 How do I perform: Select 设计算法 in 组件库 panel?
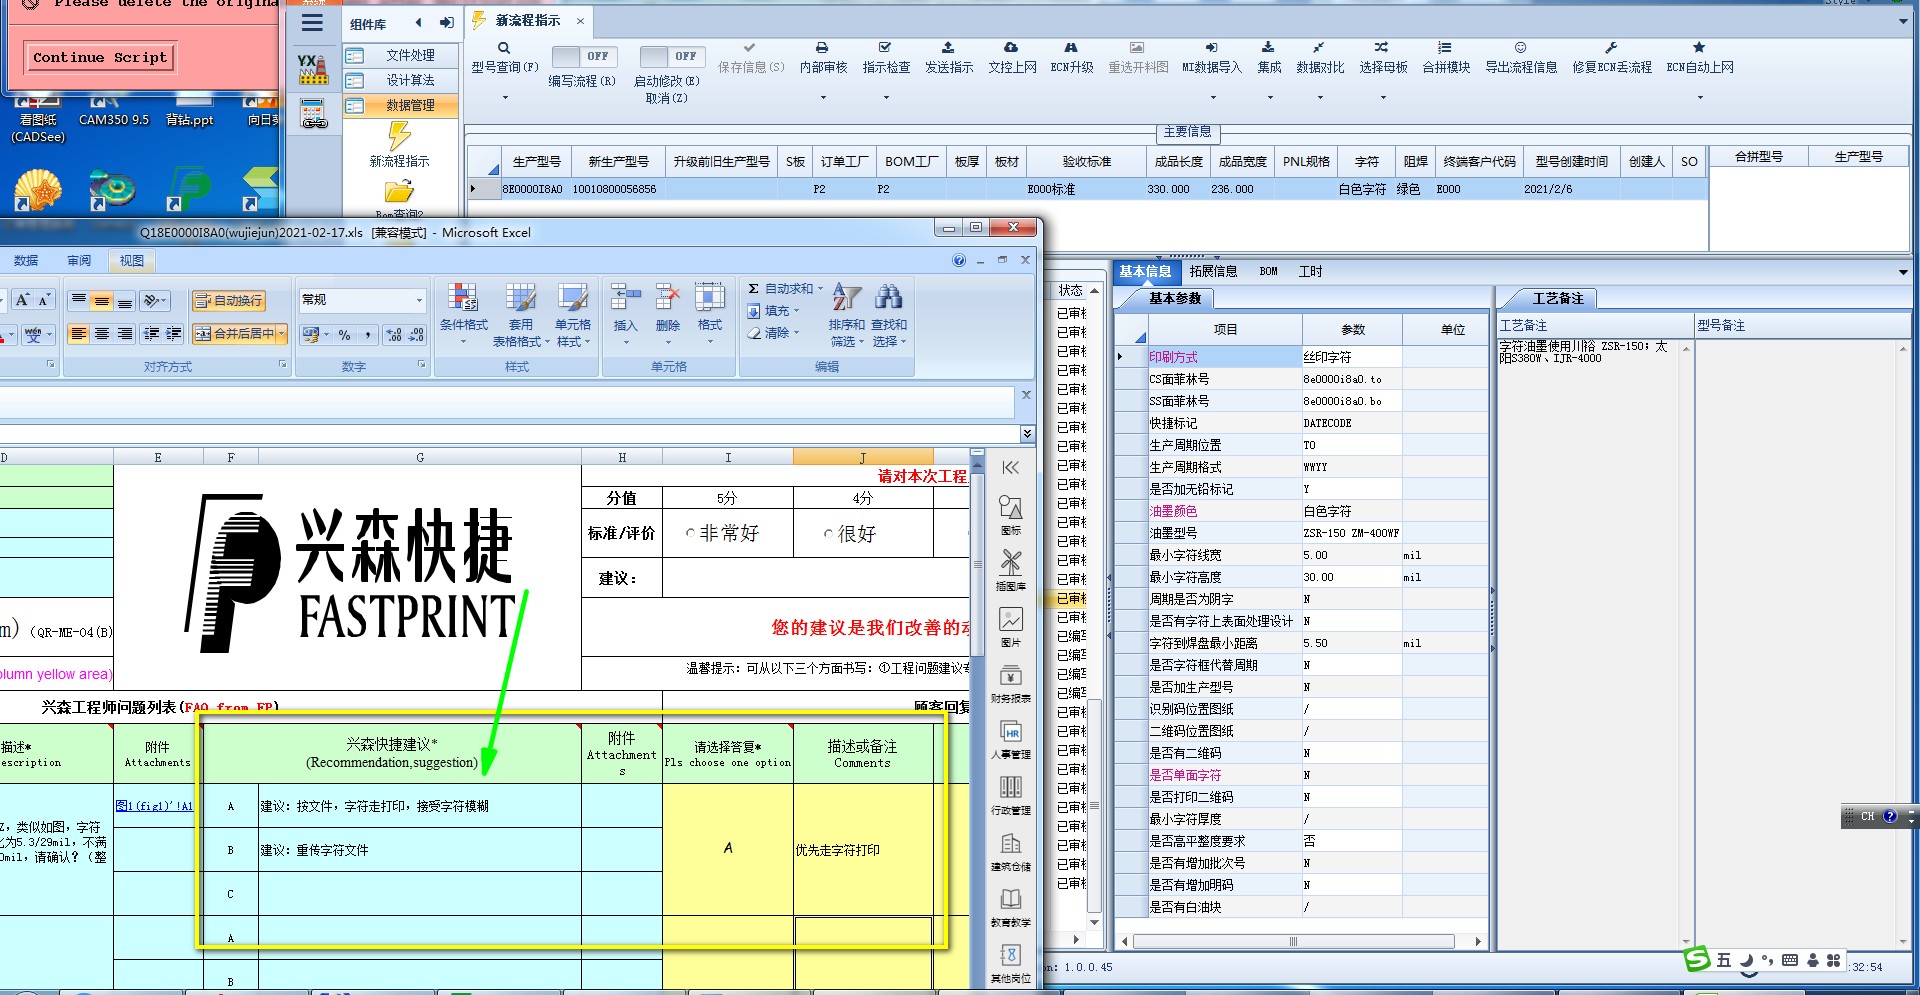click(401, 80)
